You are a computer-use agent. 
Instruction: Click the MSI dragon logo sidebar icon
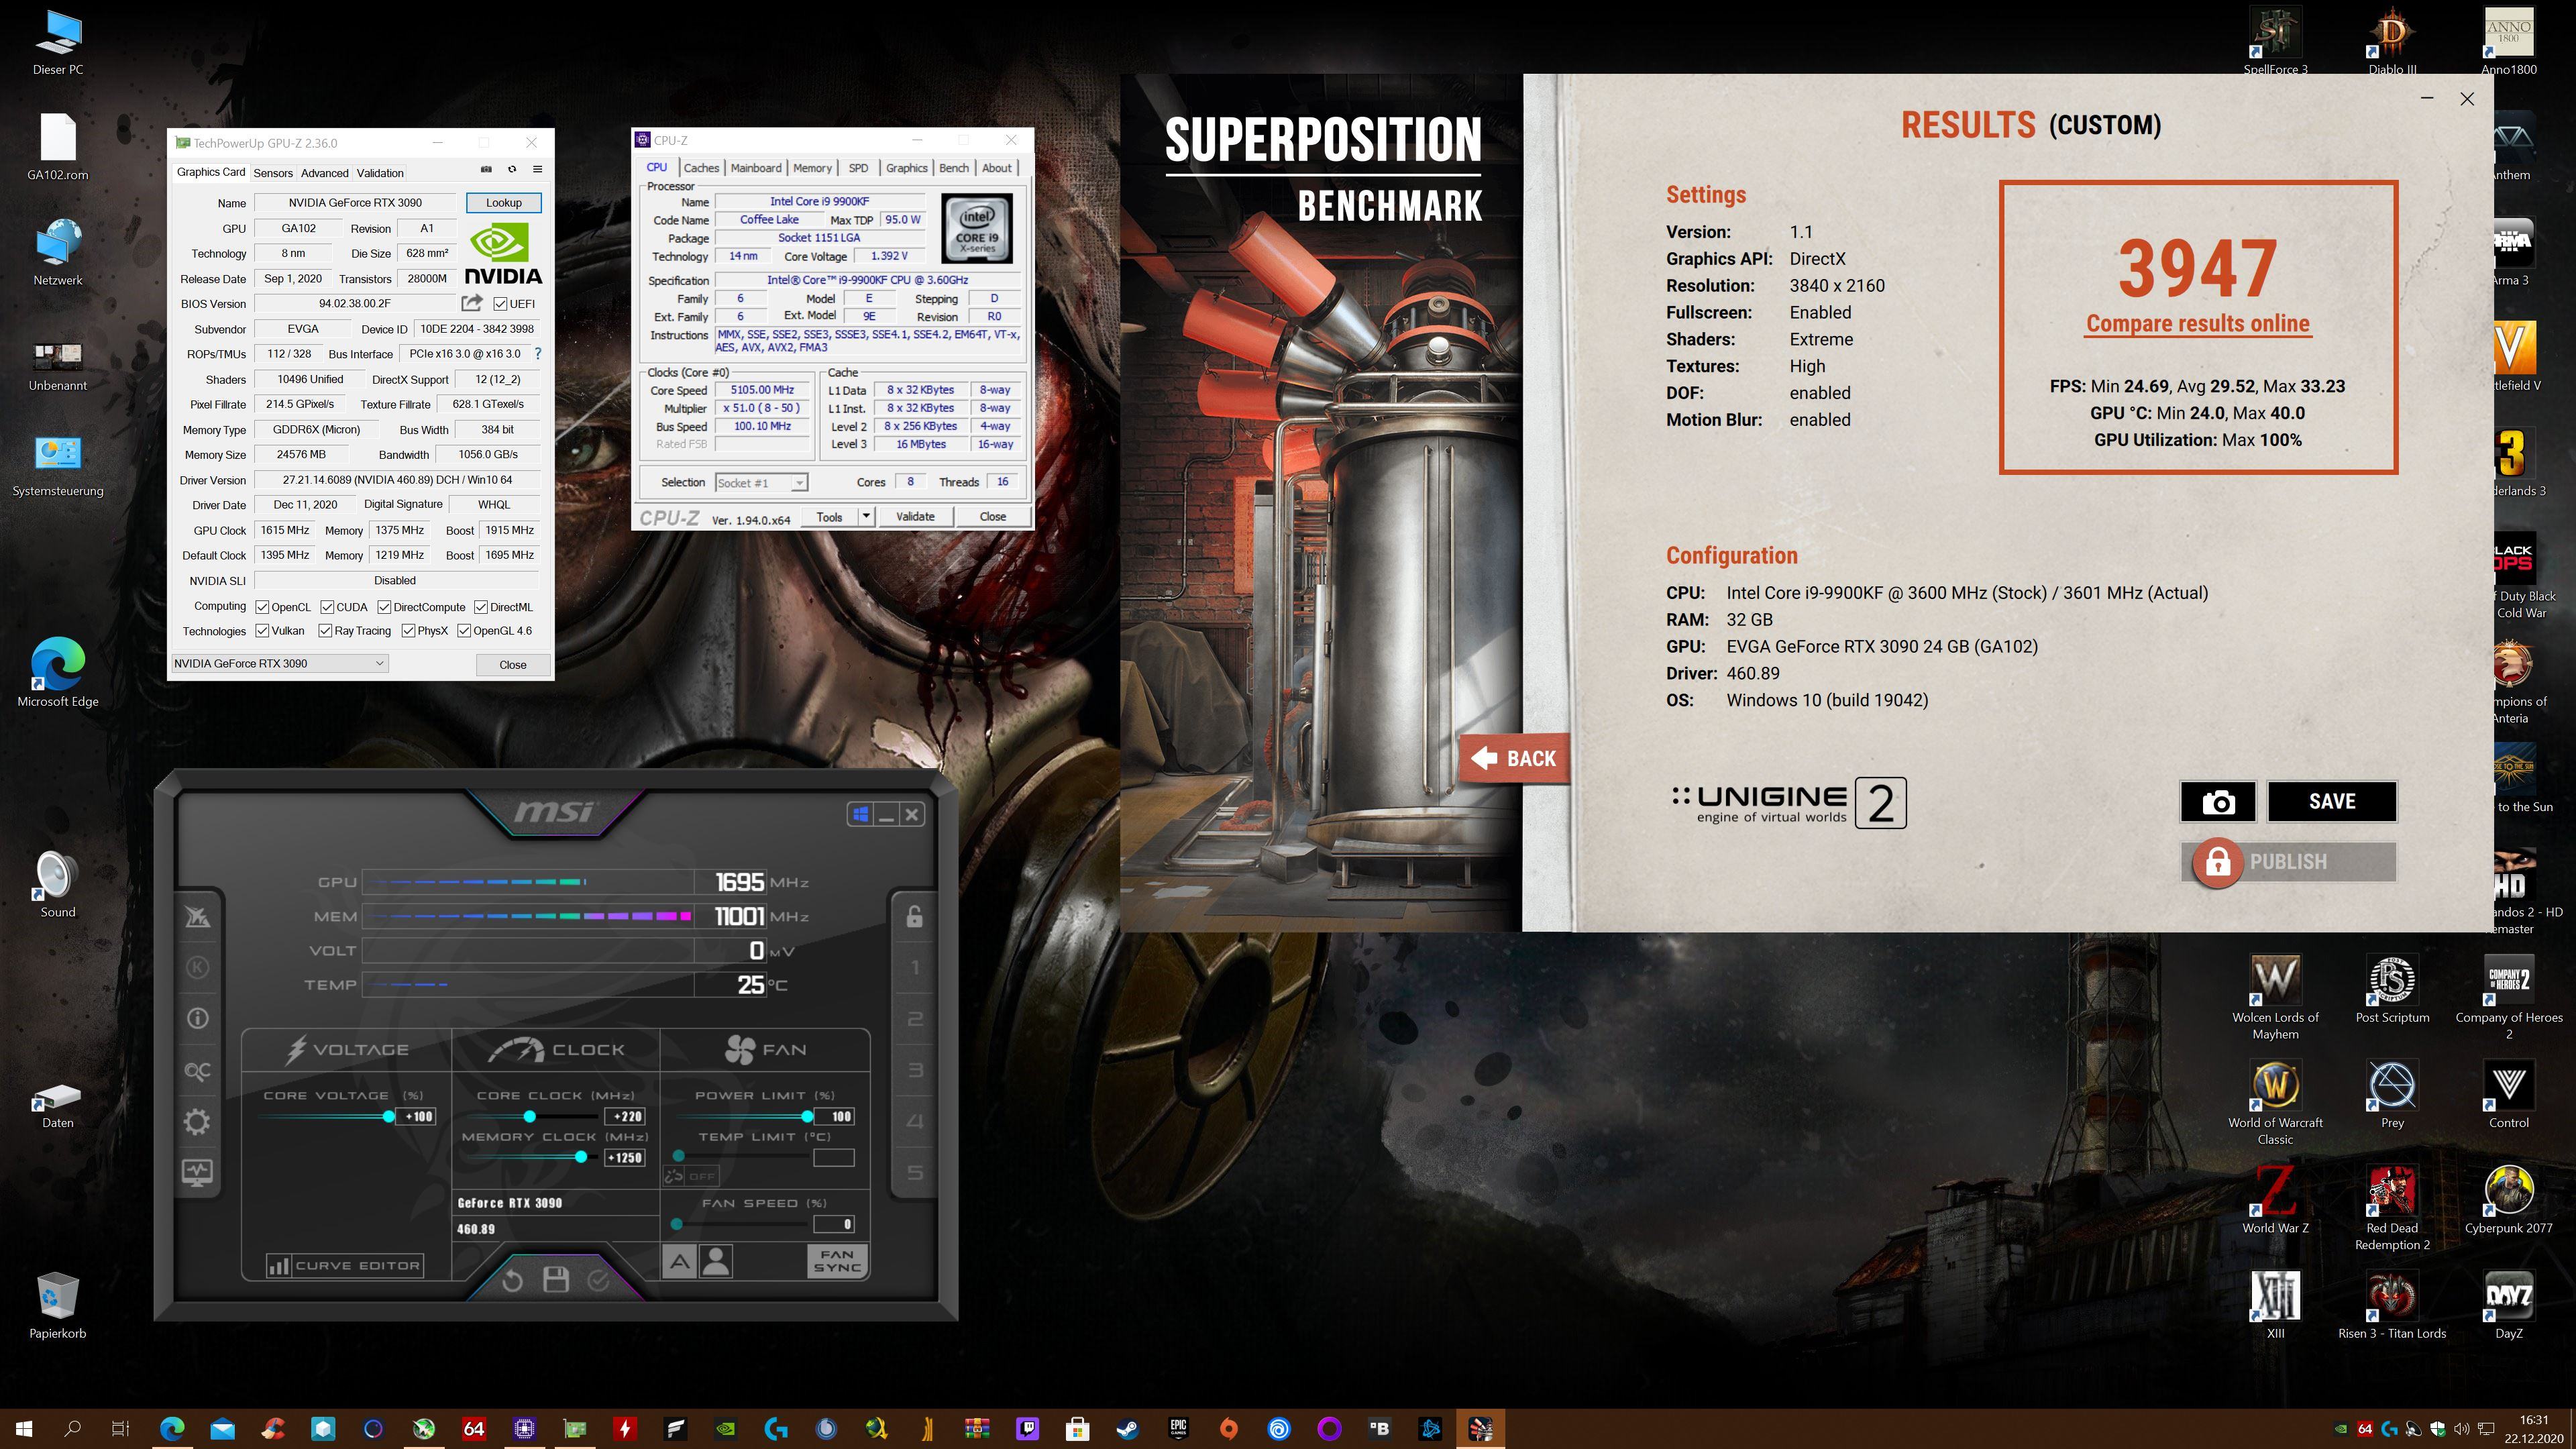point(197,916)
